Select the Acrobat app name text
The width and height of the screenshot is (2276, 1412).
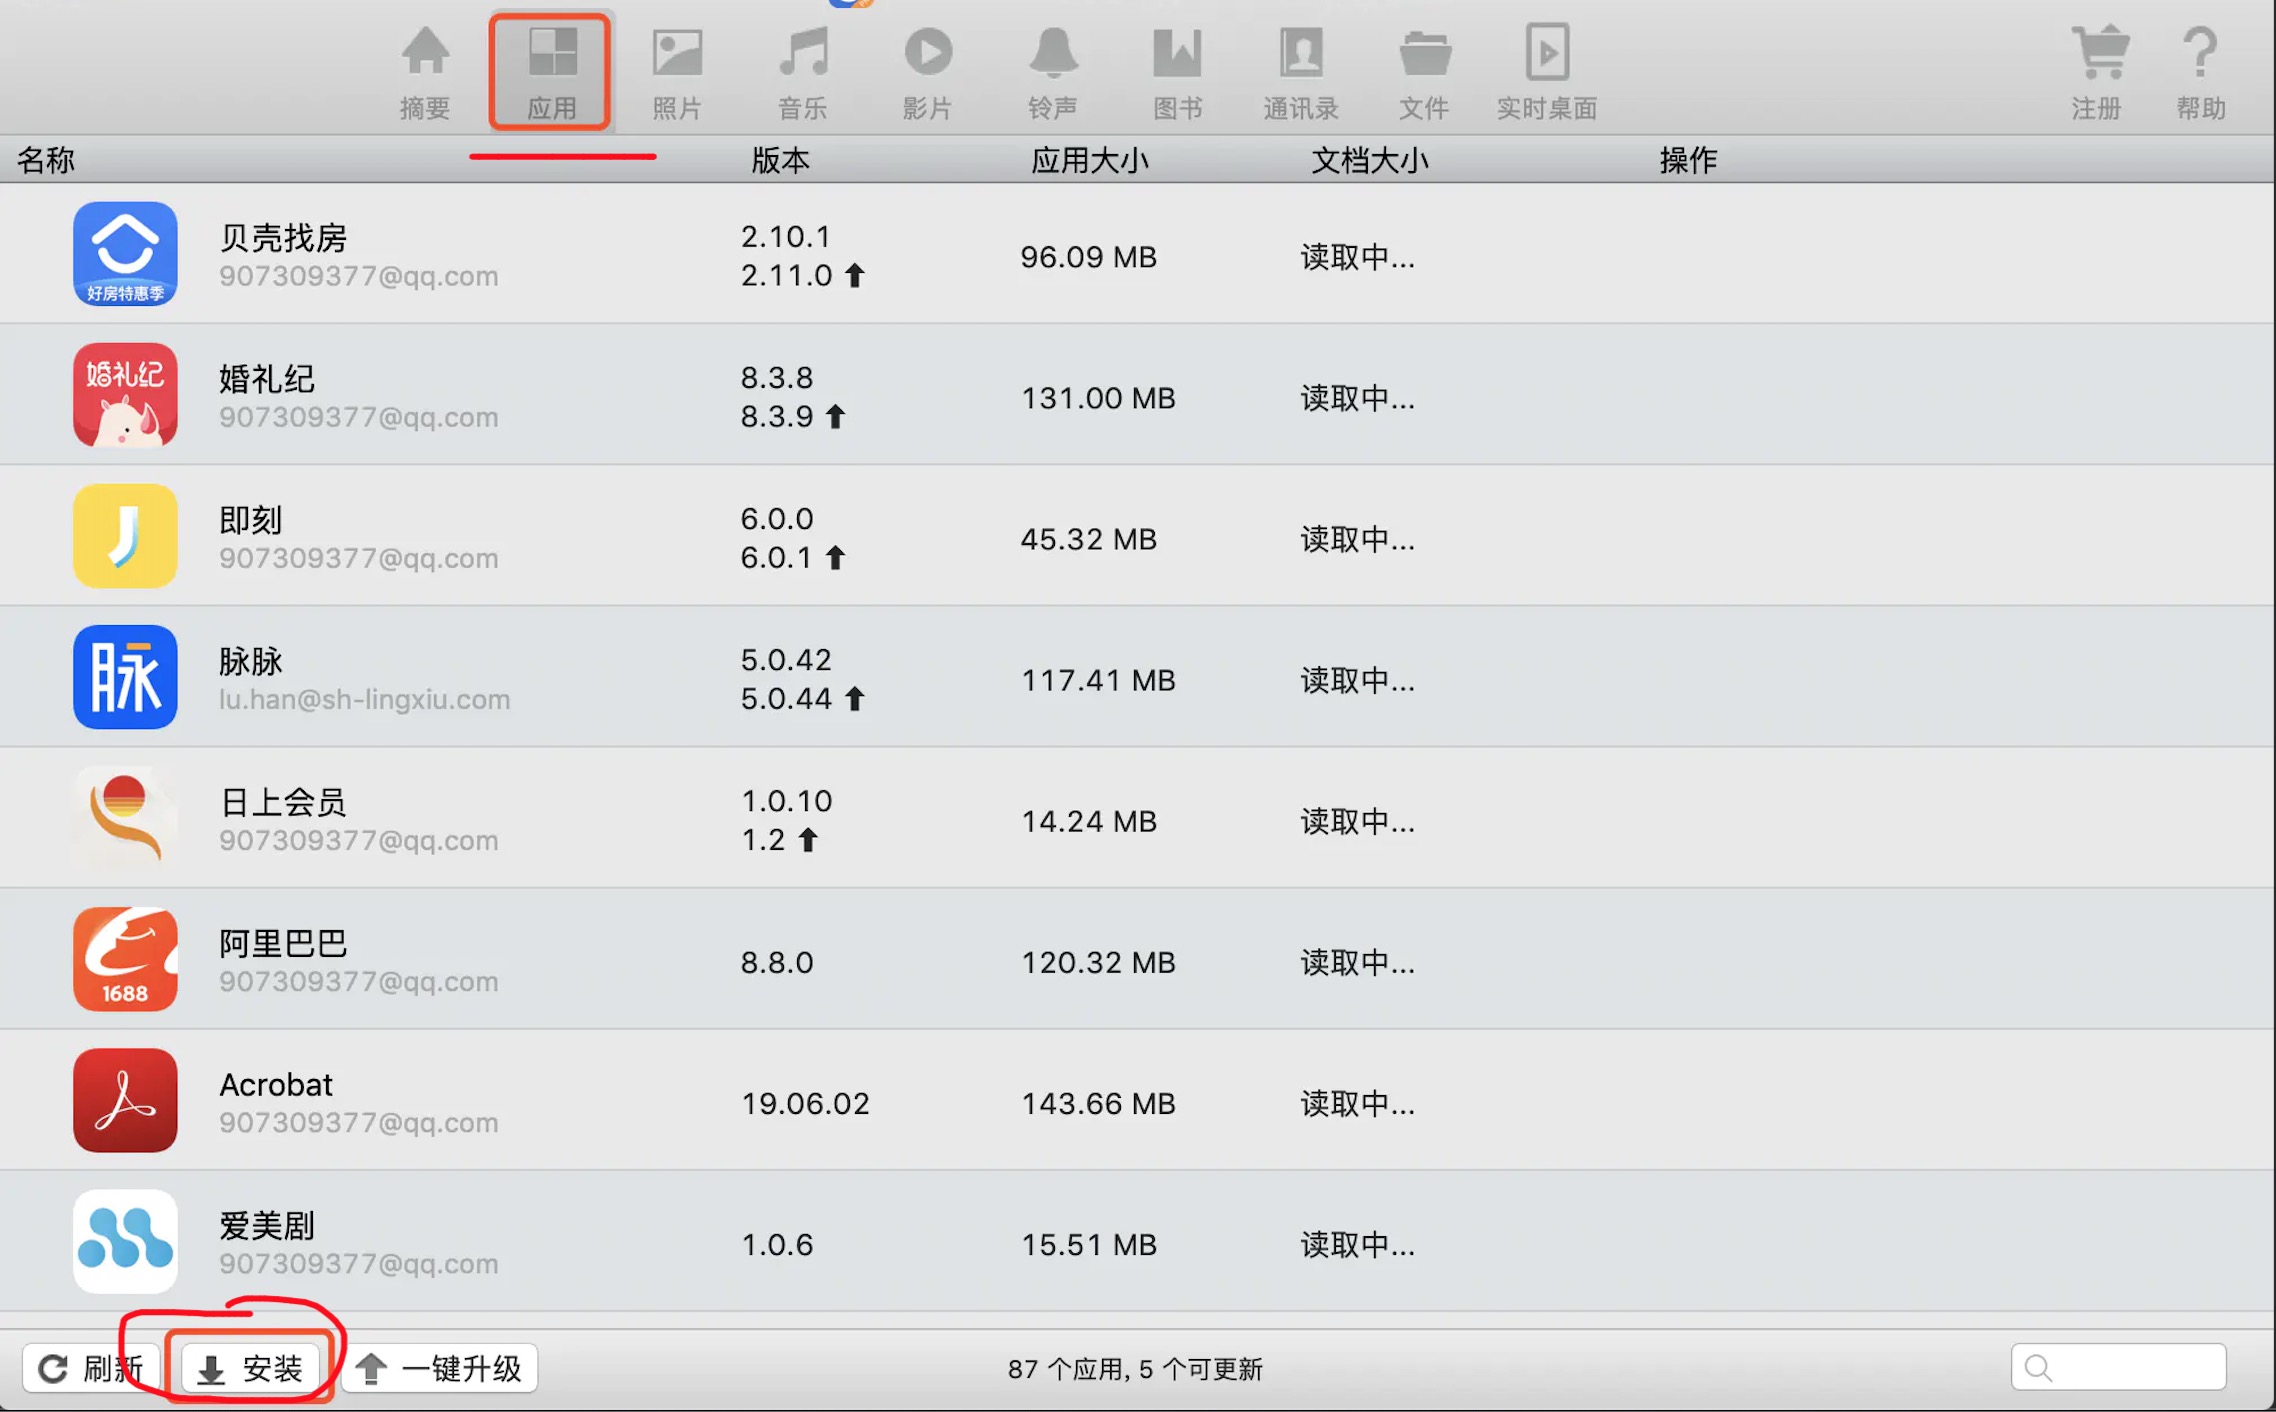(x=276, y=1085)
